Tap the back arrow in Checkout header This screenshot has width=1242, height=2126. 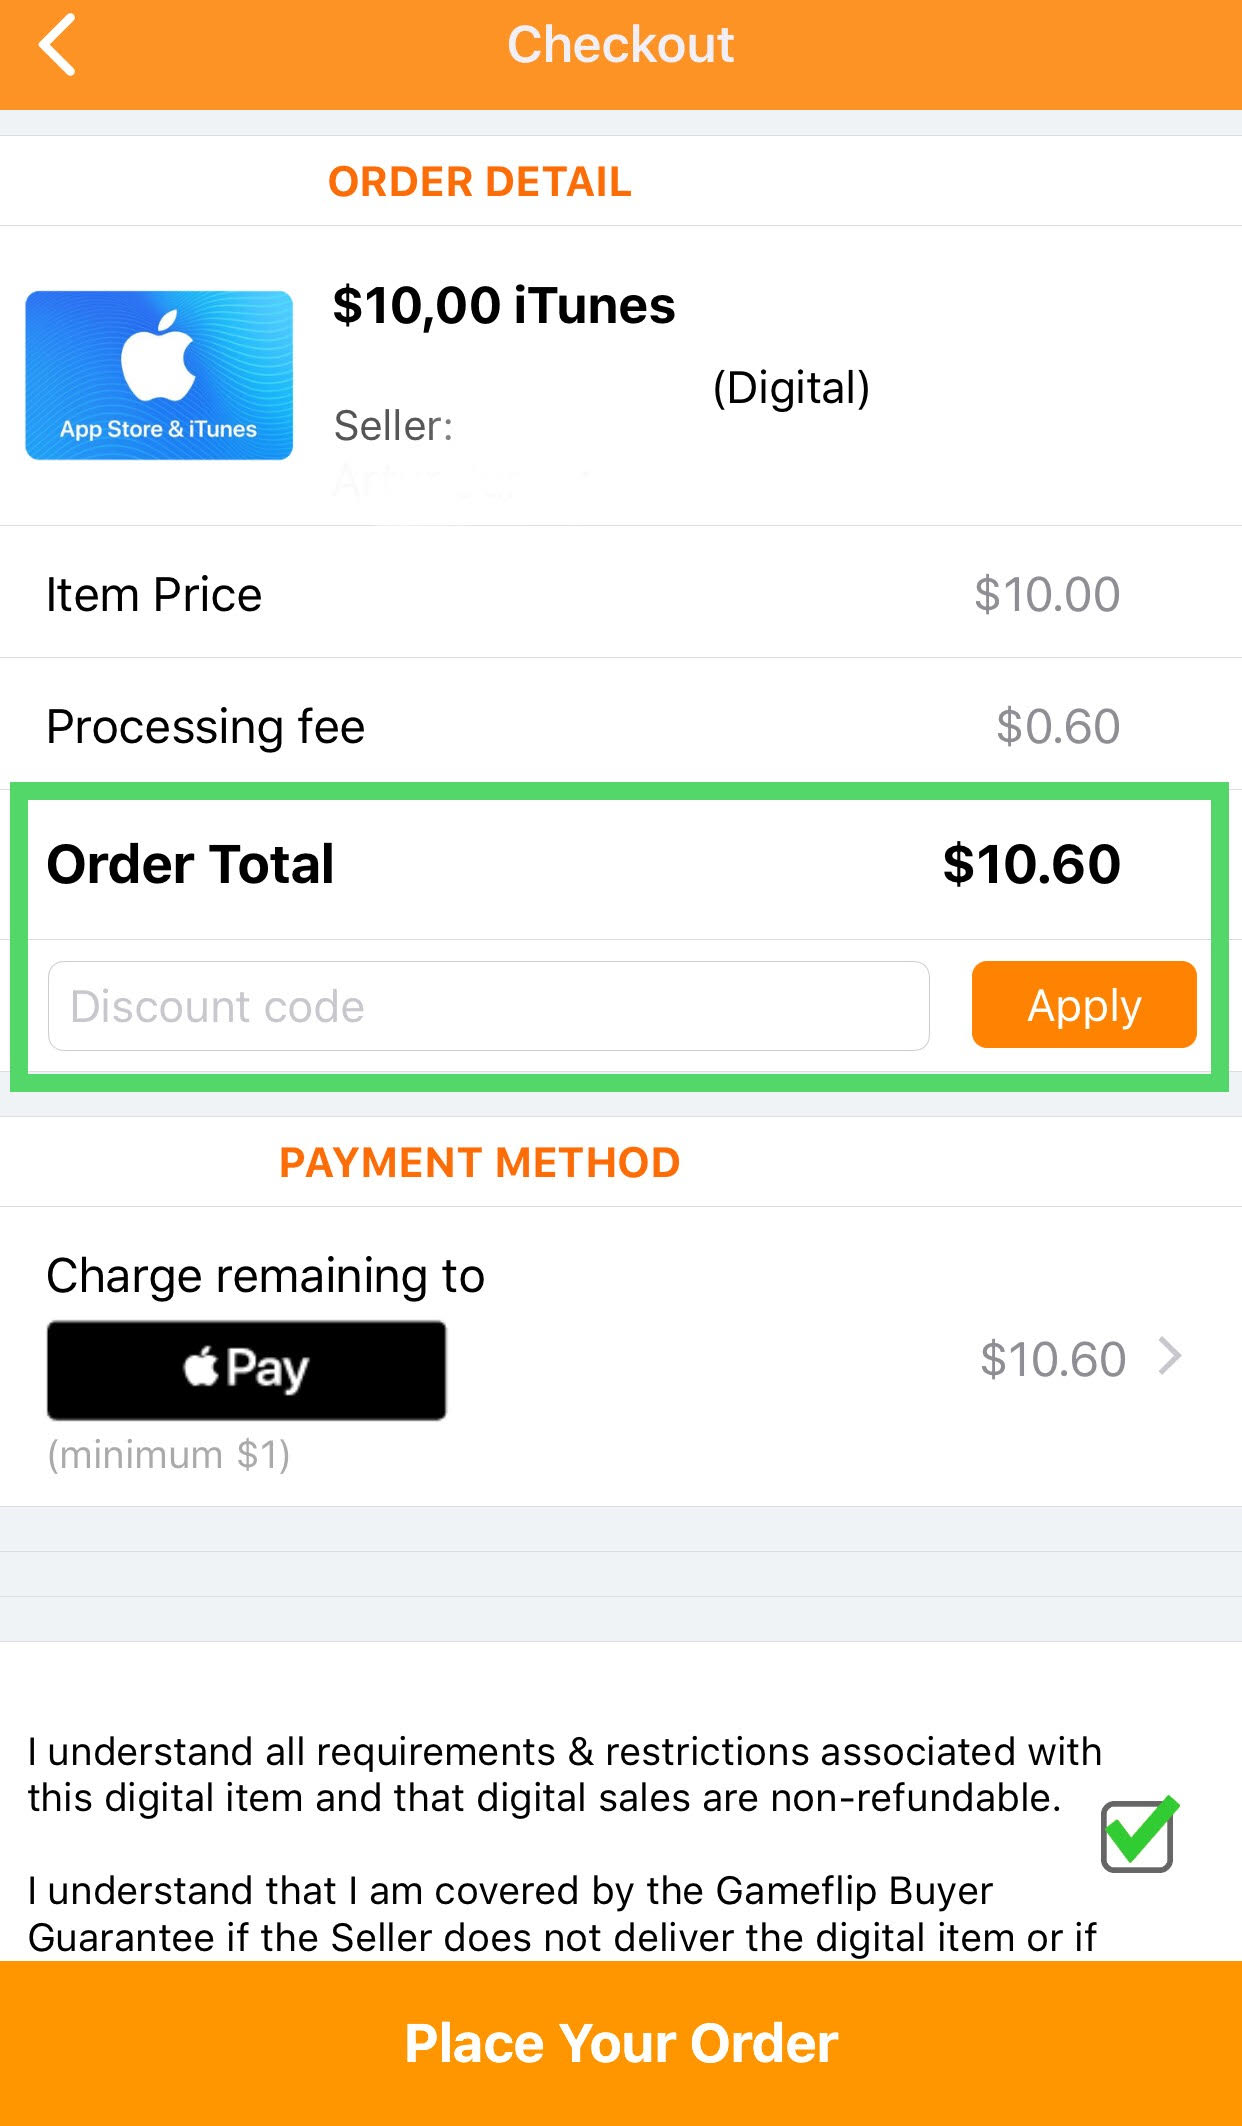(x=58, y=45)
